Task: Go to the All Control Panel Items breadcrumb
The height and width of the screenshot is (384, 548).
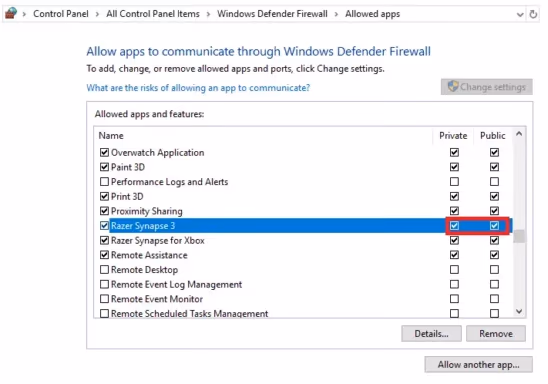Action: click(153, 14)
